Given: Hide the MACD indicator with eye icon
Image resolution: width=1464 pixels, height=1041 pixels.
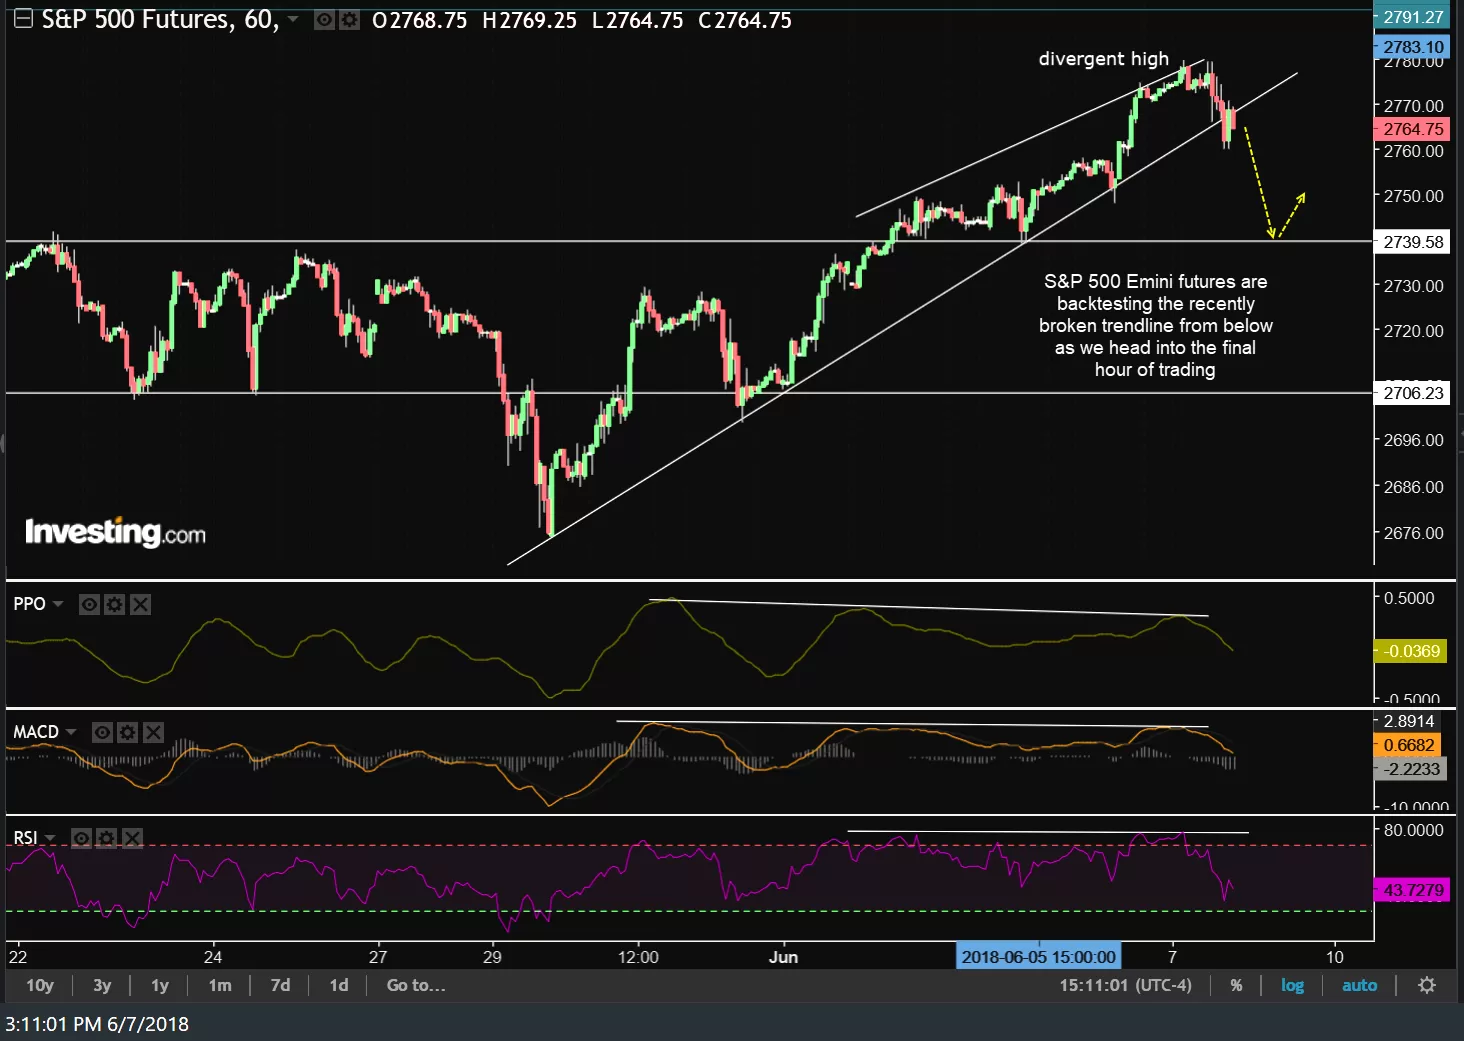Looking at the screenshot, I should (x=102, y=732).
